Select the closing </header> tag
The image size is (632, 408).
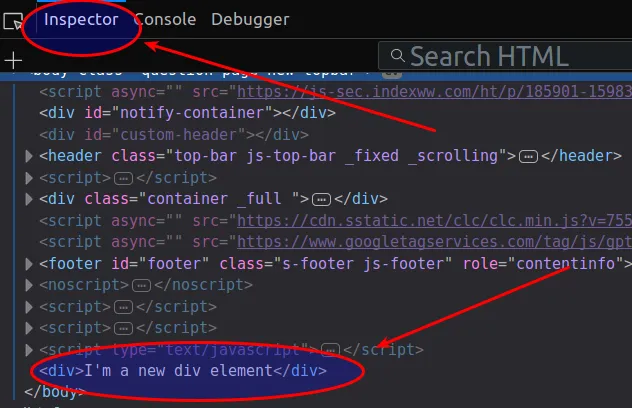pos(581,156)
